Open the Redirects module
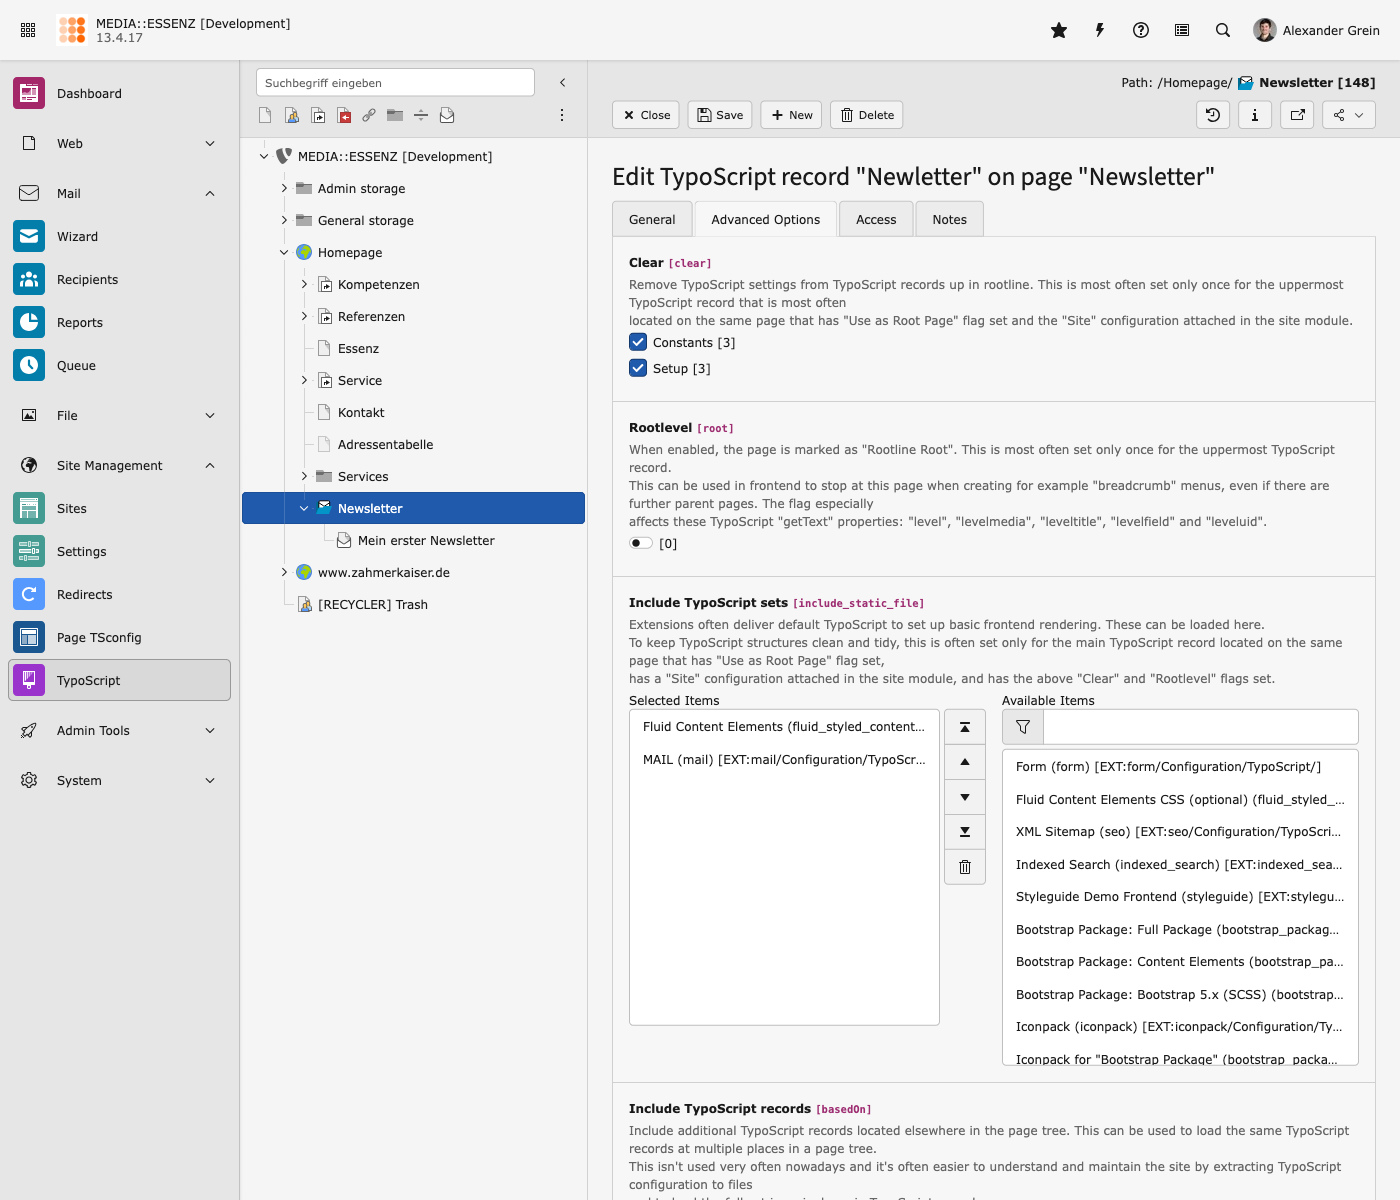This screenshot has width=1400, height=1200. tap(119, 594)
